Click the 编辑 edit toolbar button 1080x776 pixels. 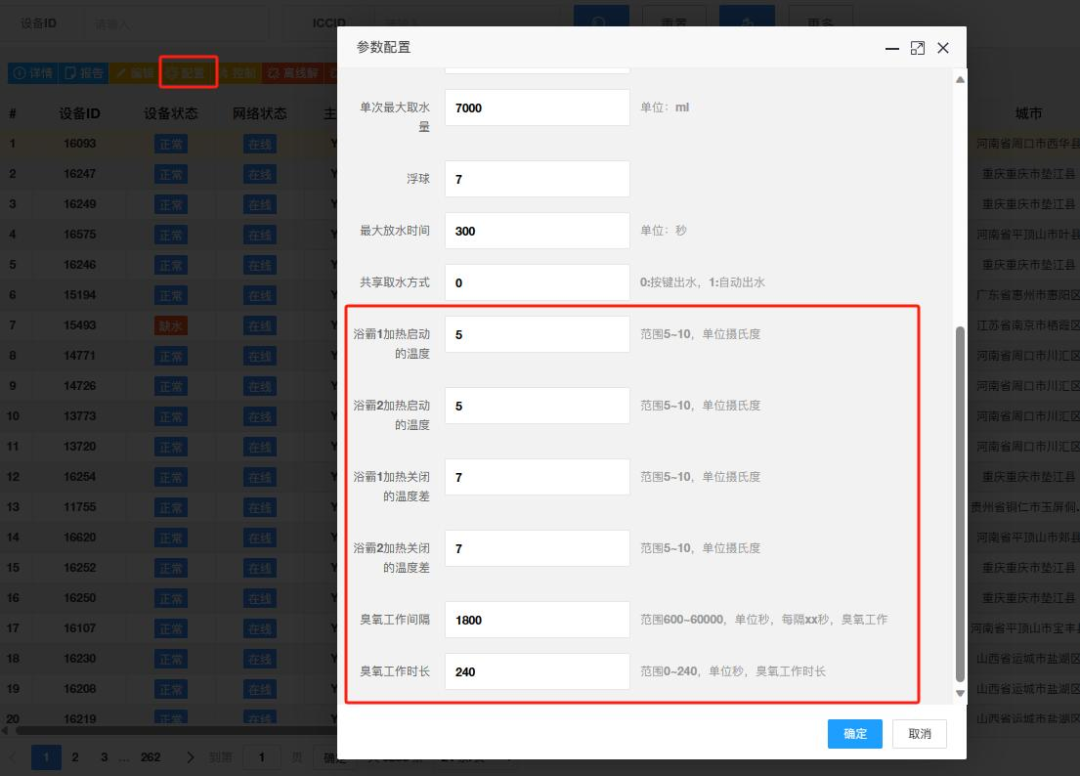pos(134,73)
